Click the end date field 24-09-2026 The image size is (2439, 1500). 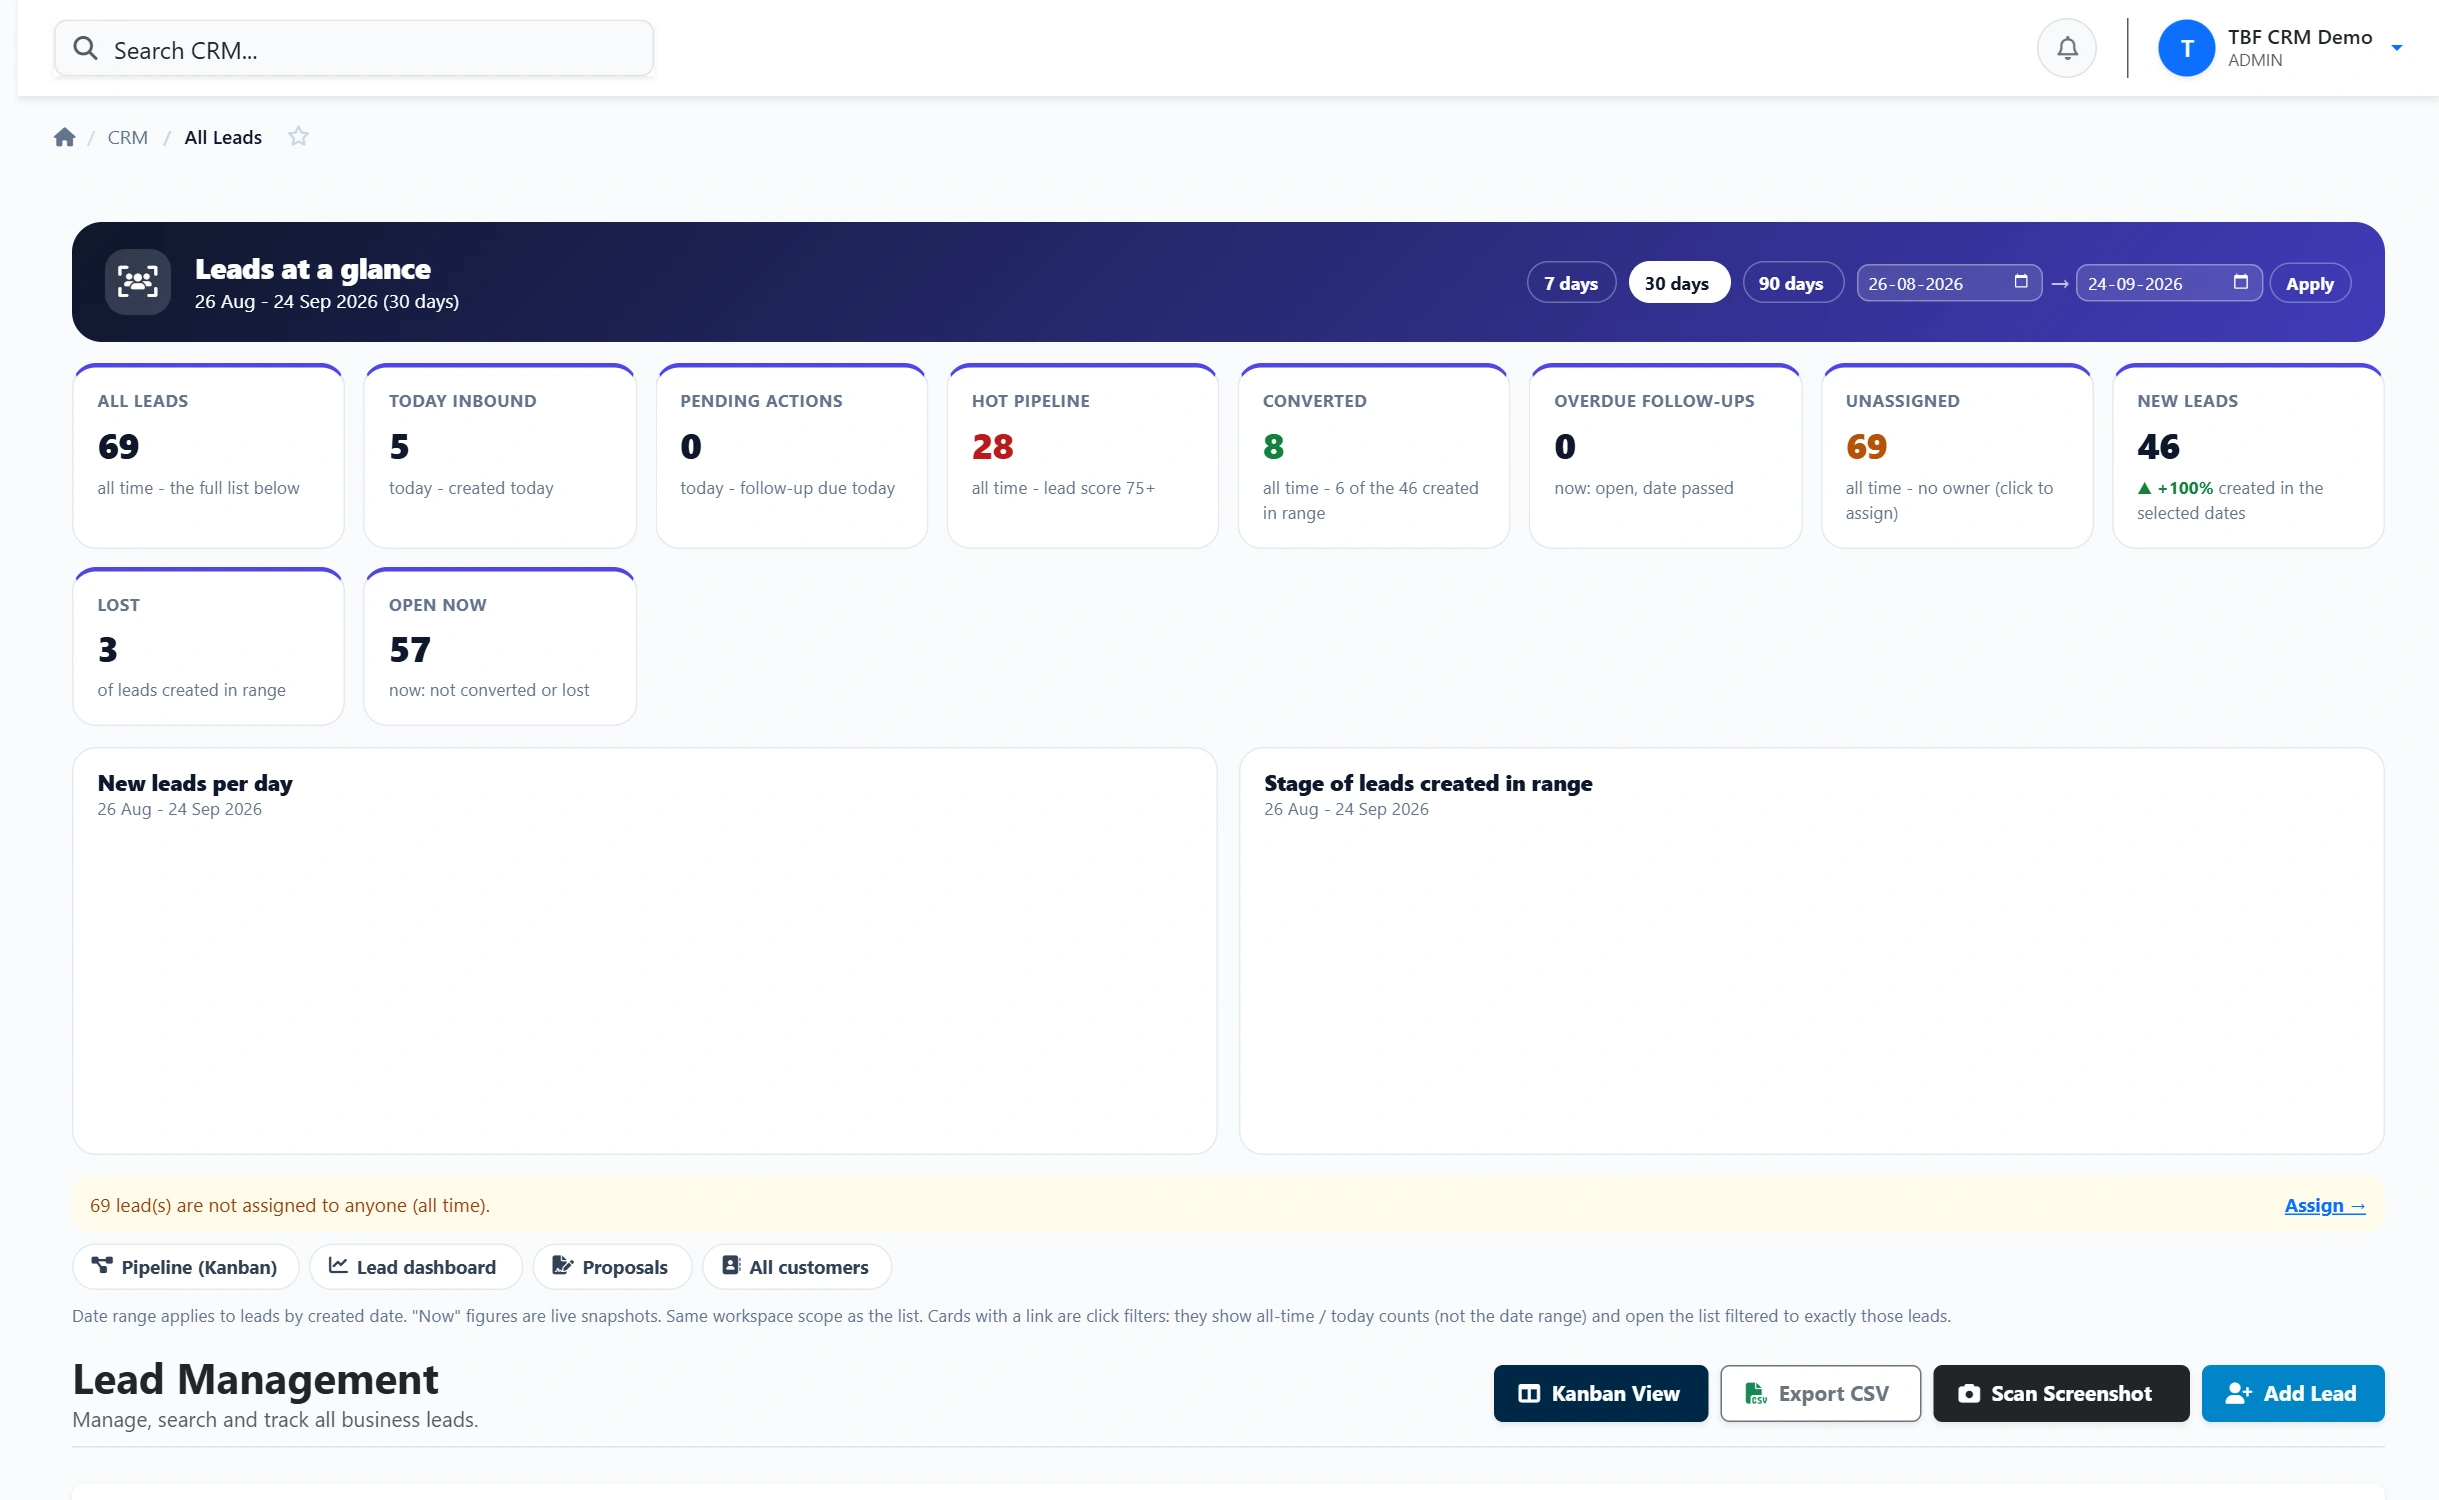click(x=2168, y=283)
